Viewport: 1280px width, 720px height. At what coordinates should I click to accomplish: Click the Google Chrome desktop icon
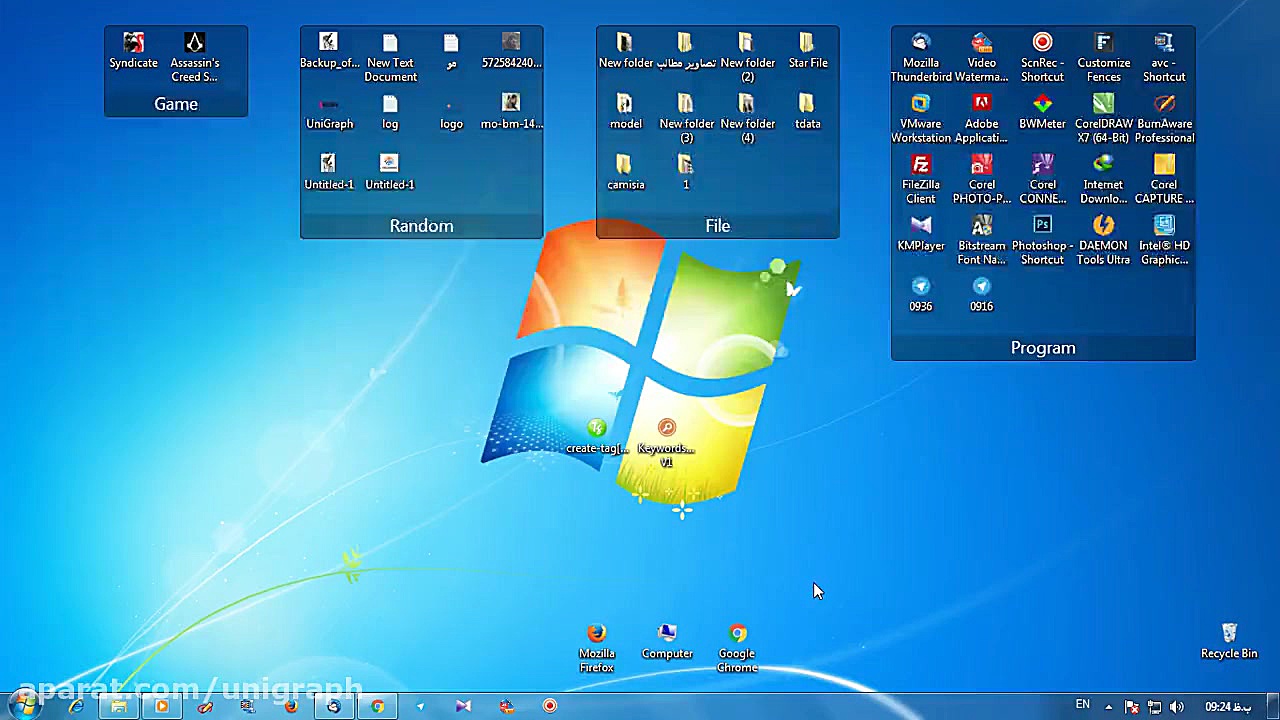[737, 635]
